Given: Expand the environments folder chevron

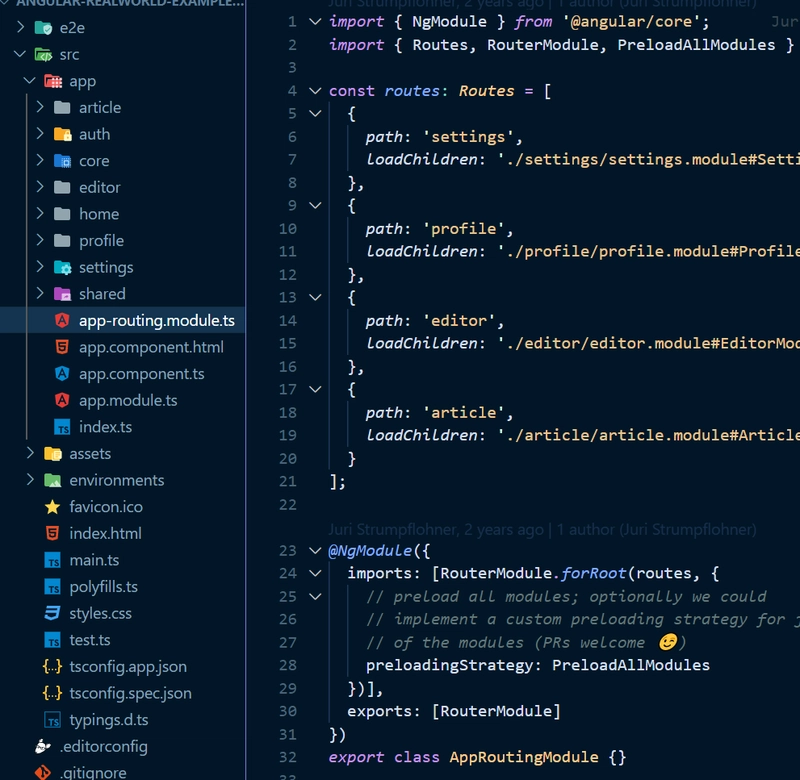Looking at the screenshot, I should pos(30,480).
